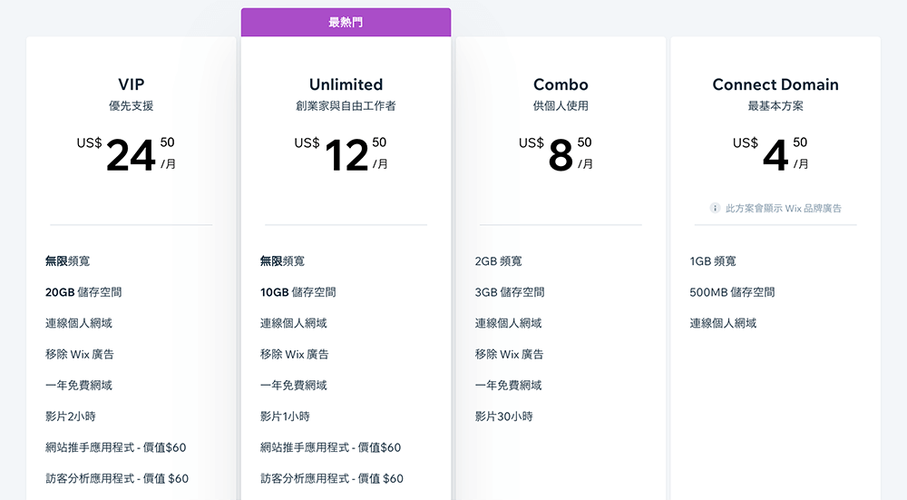The height and width of the screenshot is (500, 907).
Task: Click 此方案會顯示 Wix 品牌廣告 notice text
Action: (783, 208)
